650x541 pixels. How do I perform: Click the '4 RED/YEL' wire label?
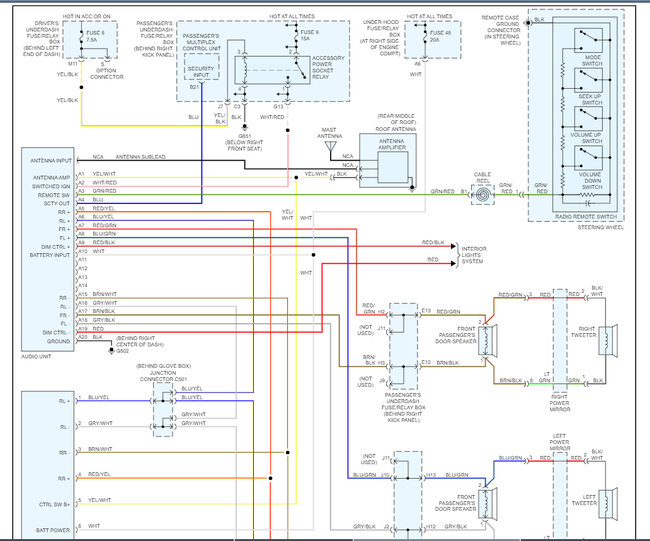coord(95,474)
